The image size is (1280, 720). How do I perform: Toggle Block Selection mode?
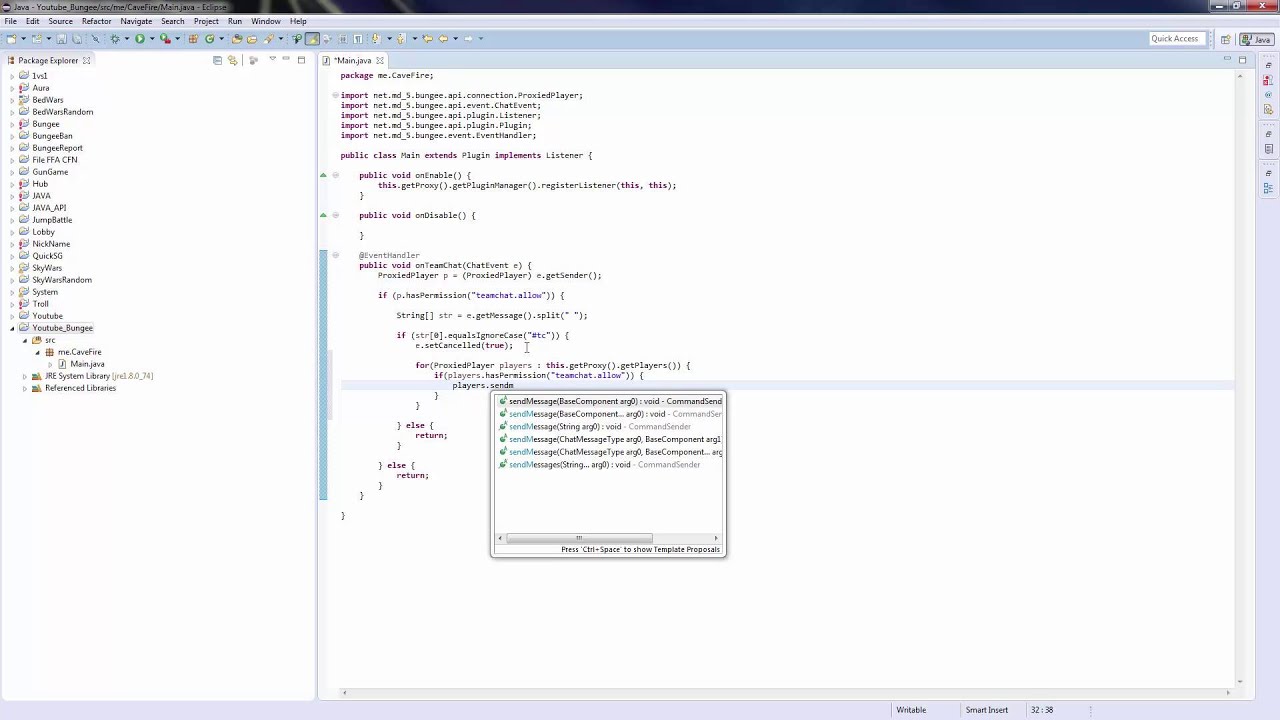pyautogui.click(x=343, y=39)
